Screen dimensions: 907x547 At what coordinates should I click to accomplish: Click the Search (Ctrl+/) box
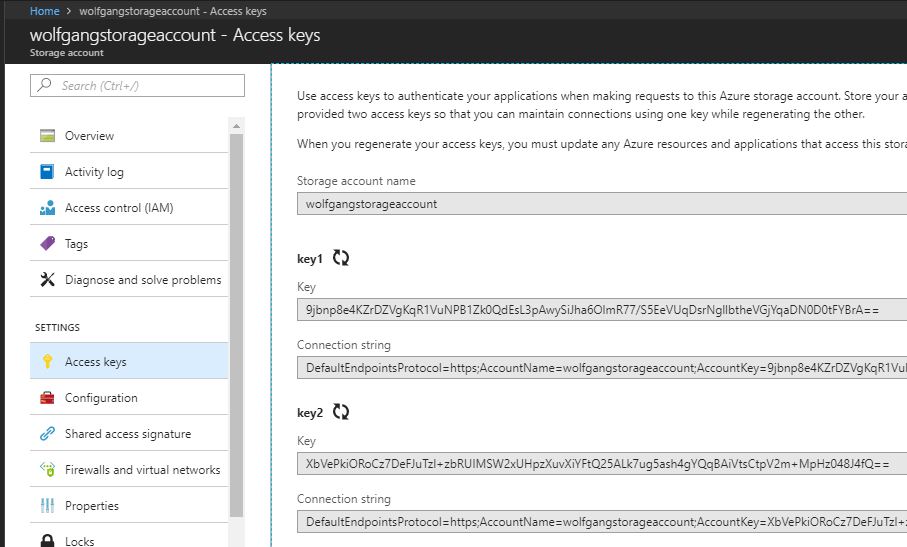pos(137,86)
